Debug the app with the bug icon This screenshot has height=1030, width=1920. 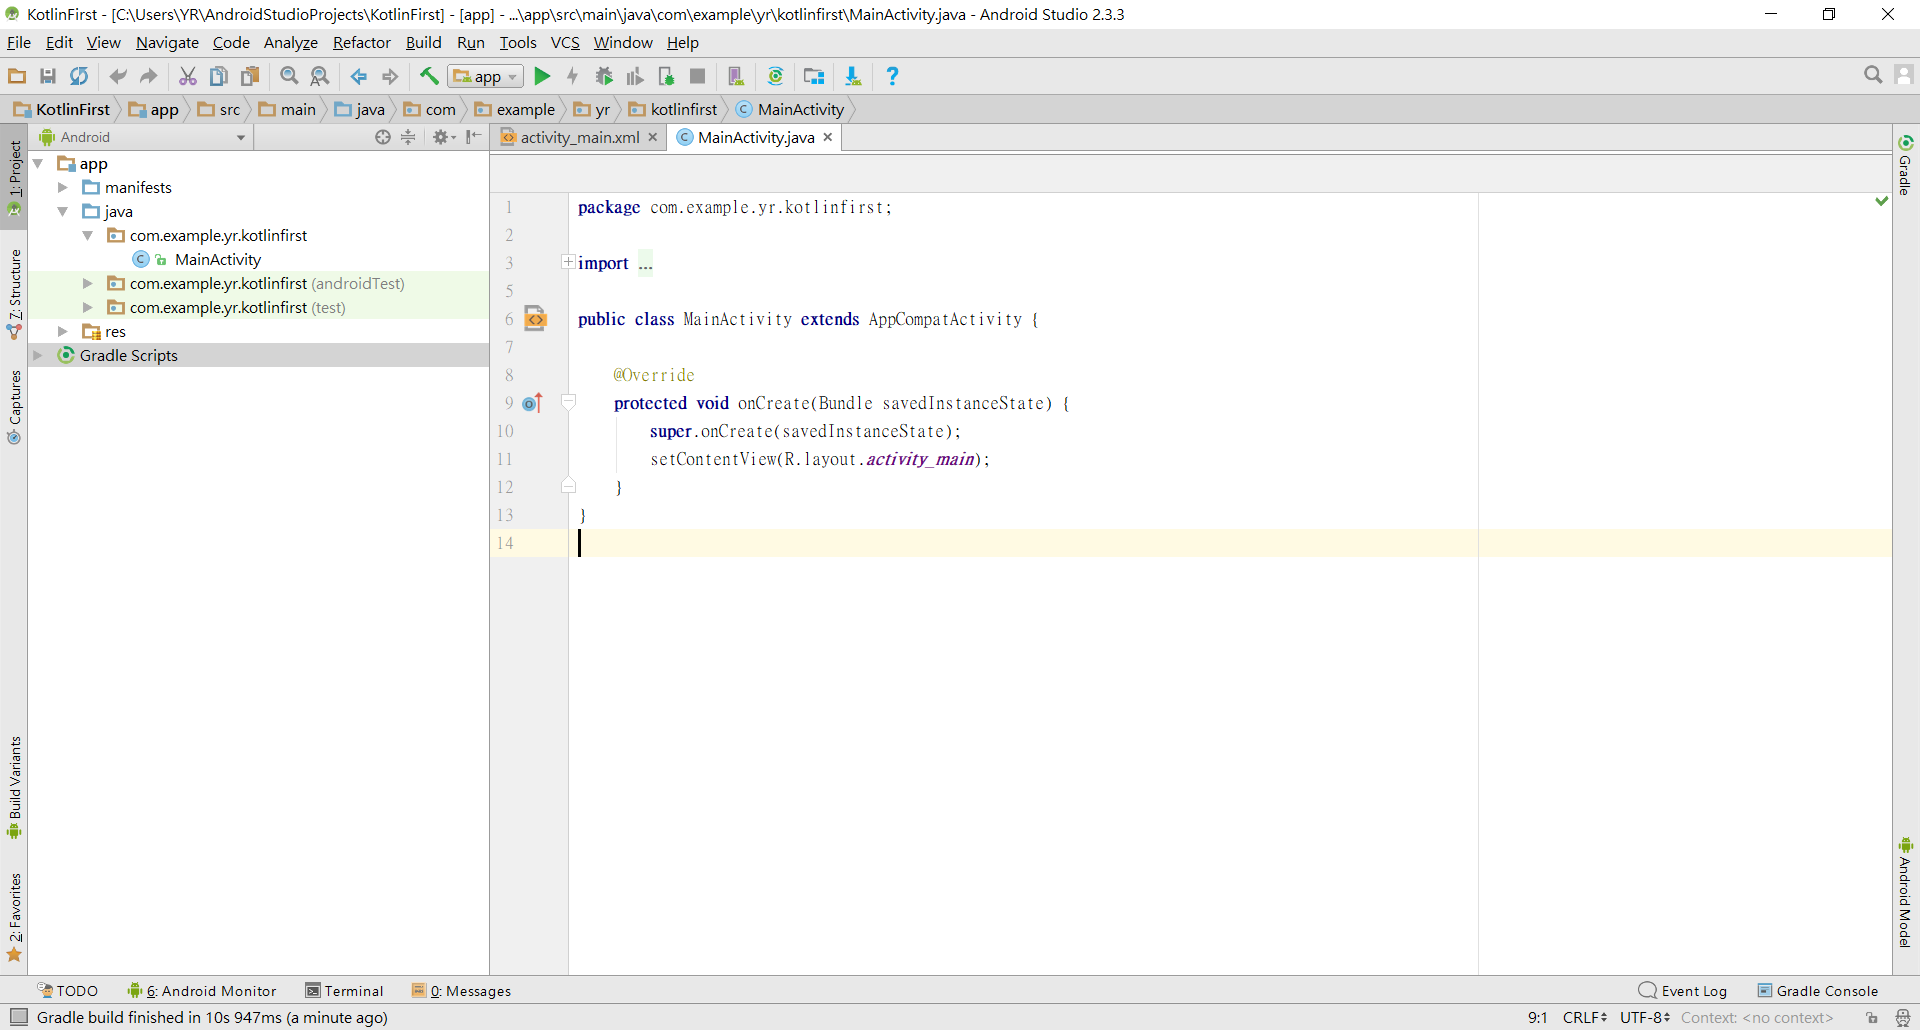tap(604, 76)
